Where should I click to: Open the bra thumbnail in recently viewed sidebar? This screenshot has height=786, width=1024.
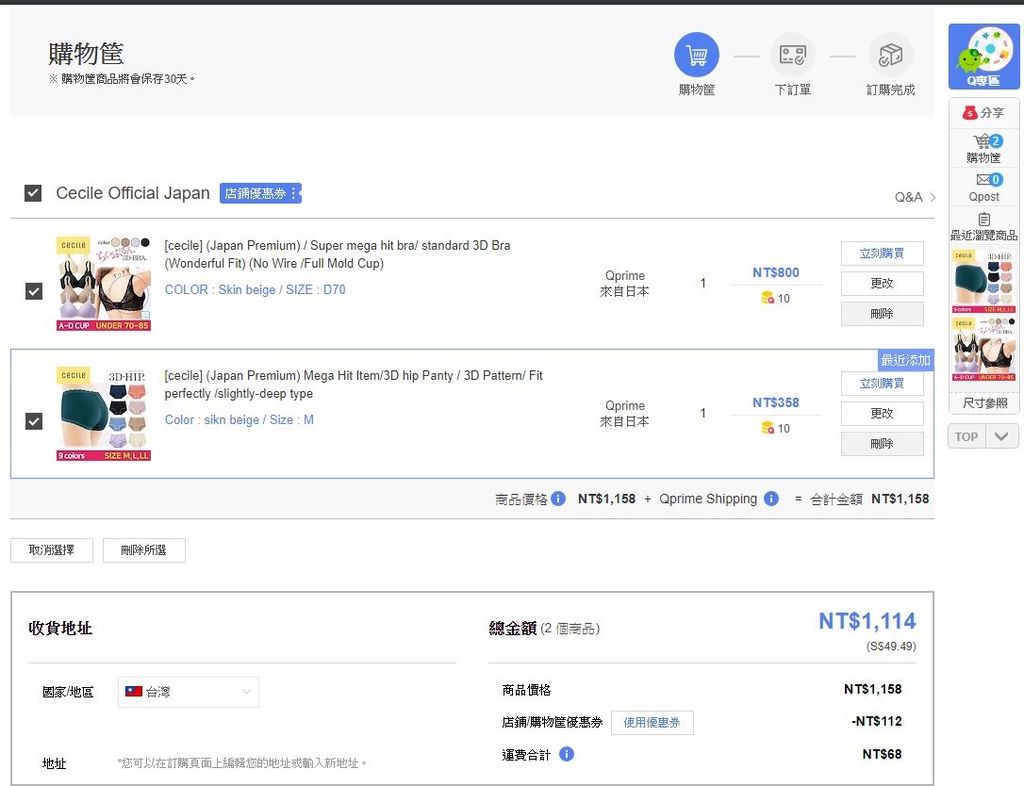coord(984,349)
